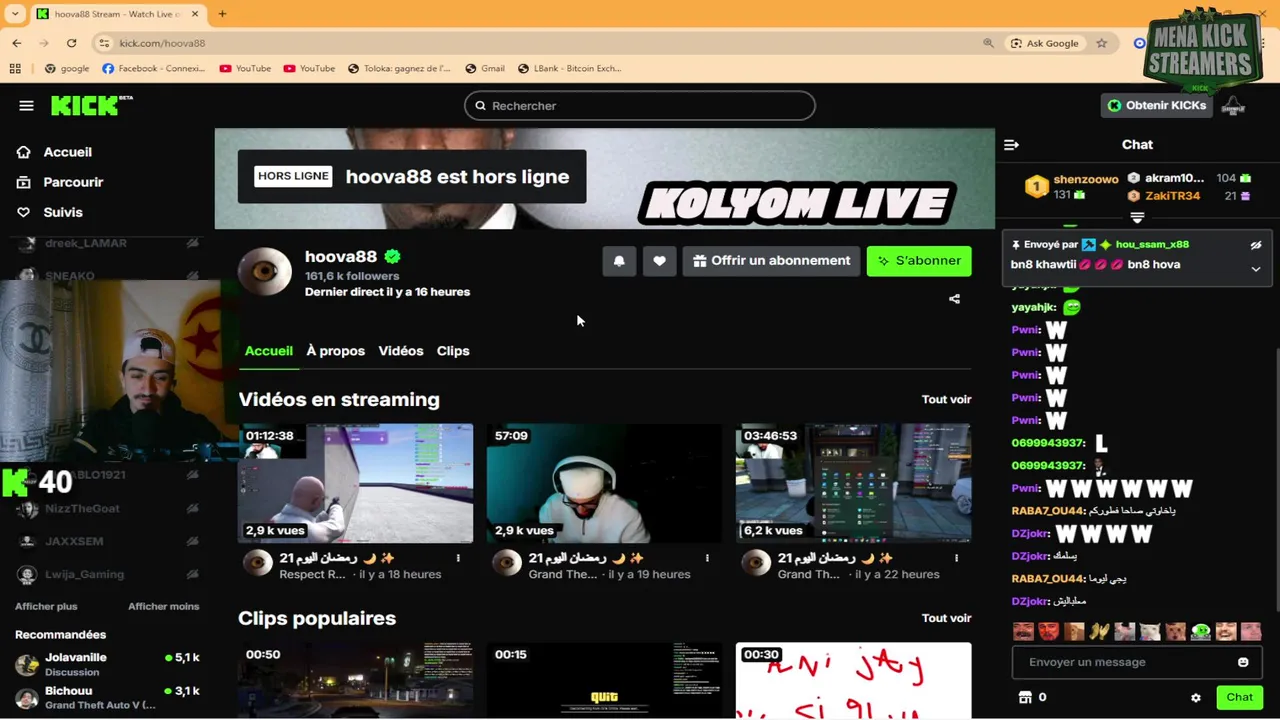The image size is (1280, 720).
Task: Open the 00:50 popular clip
Action: 355,681
